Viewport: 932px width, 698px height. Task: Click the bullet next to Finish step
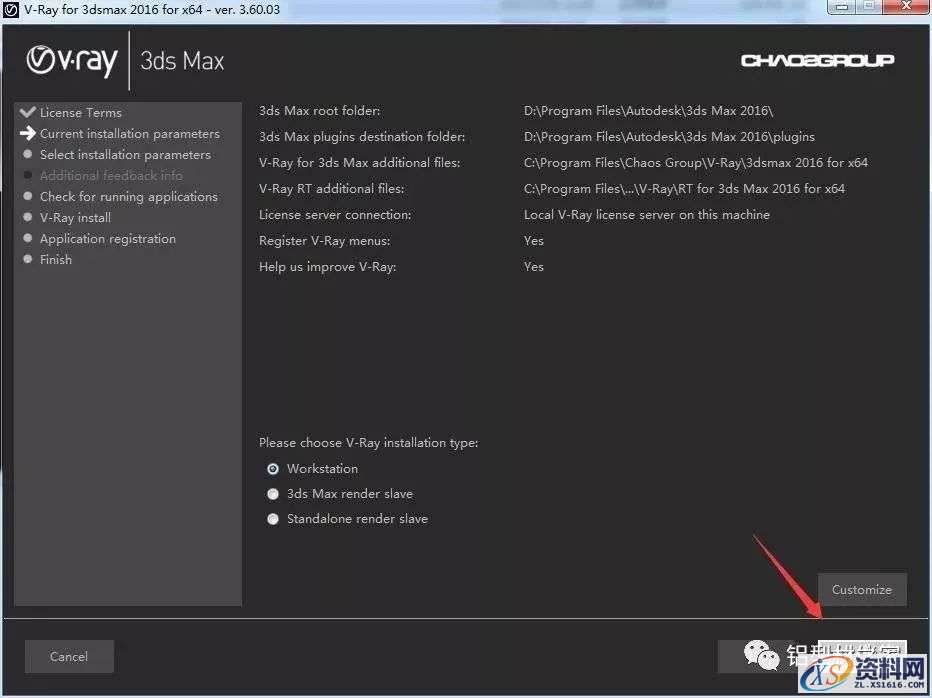[x=28, y=260]
